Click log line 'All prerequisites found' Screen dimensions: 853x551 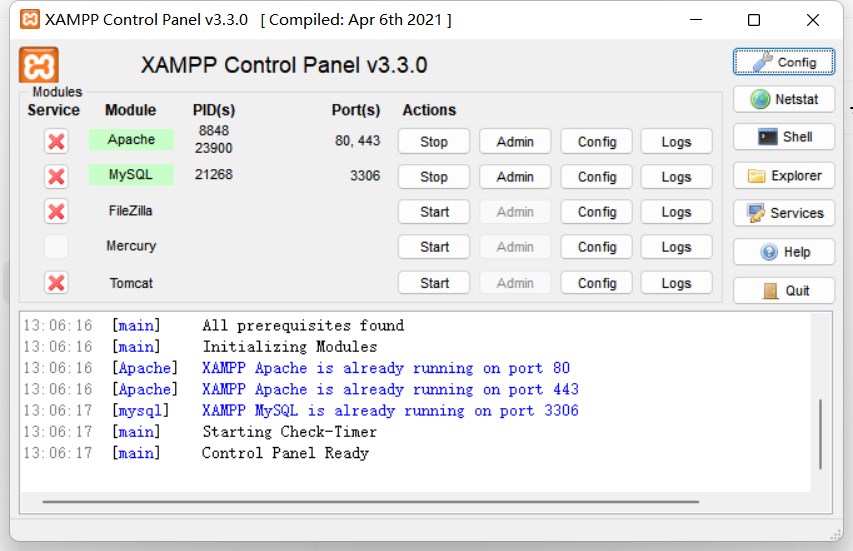303,325
